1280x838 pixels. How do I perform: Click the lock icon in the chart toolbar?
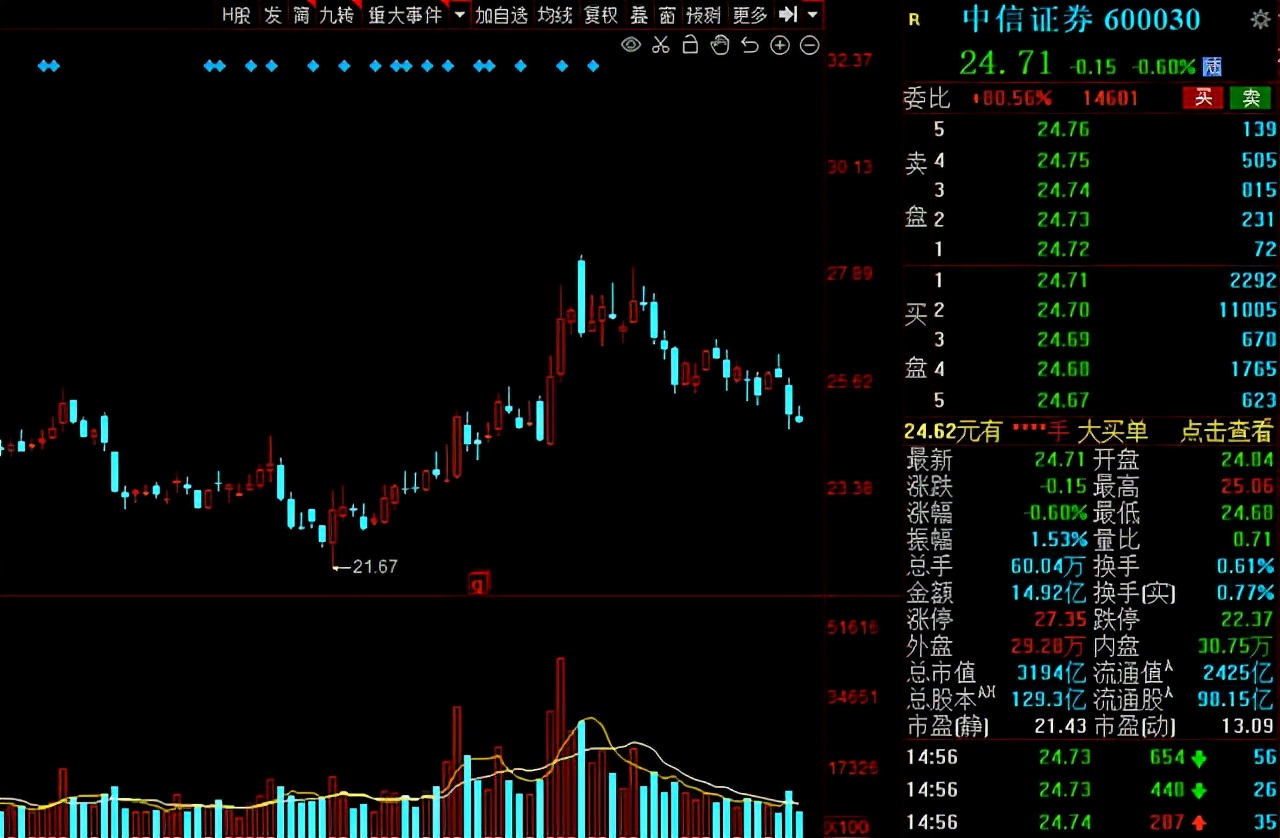pos(690,45)
